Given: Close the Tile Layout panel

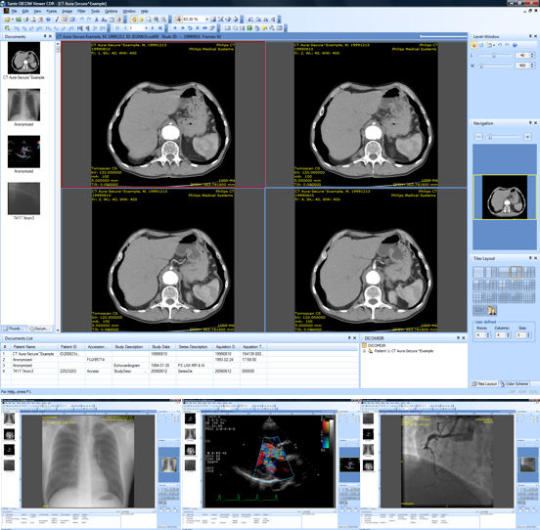Looking at the screenshot, I should point(536,258).
